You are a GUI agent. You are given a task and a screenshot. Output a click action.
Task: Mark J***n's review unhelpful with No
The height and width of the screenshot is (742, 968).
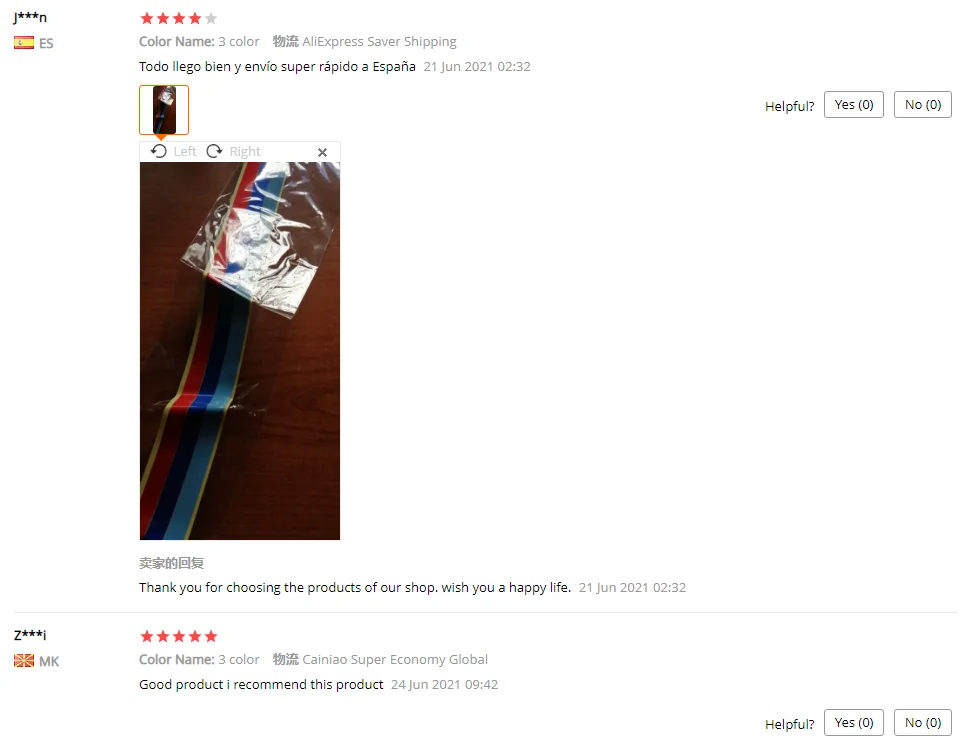pos(923,105)
